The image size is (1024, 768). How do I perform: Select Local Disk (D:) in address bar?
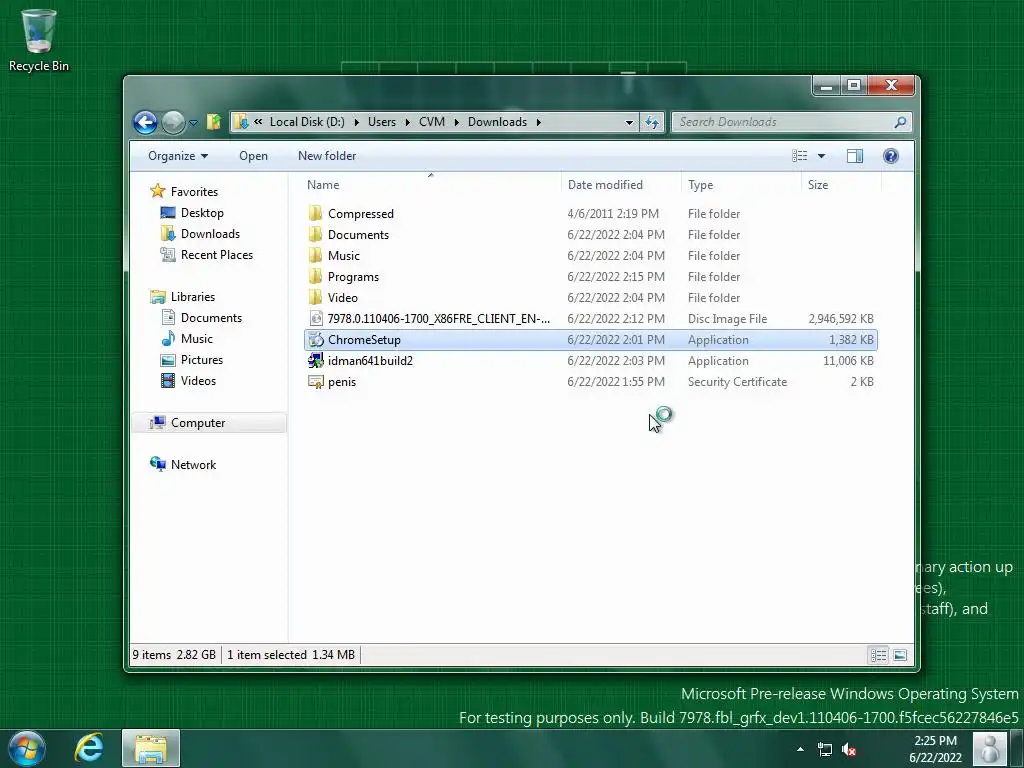[307, 122]
